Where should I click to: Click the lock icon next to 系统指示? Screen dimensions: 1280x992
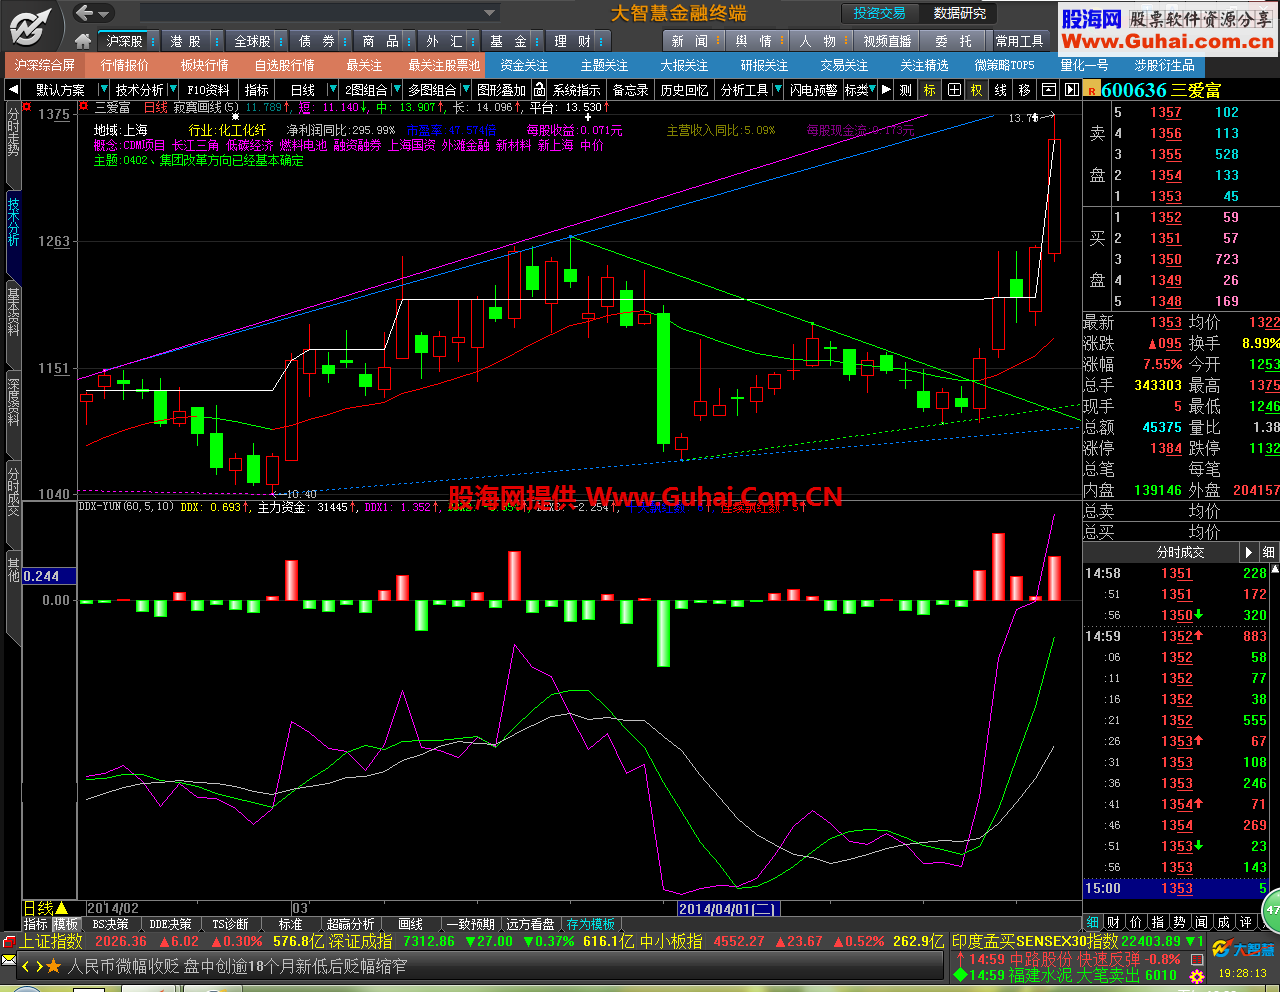click(x=539, y=90)
